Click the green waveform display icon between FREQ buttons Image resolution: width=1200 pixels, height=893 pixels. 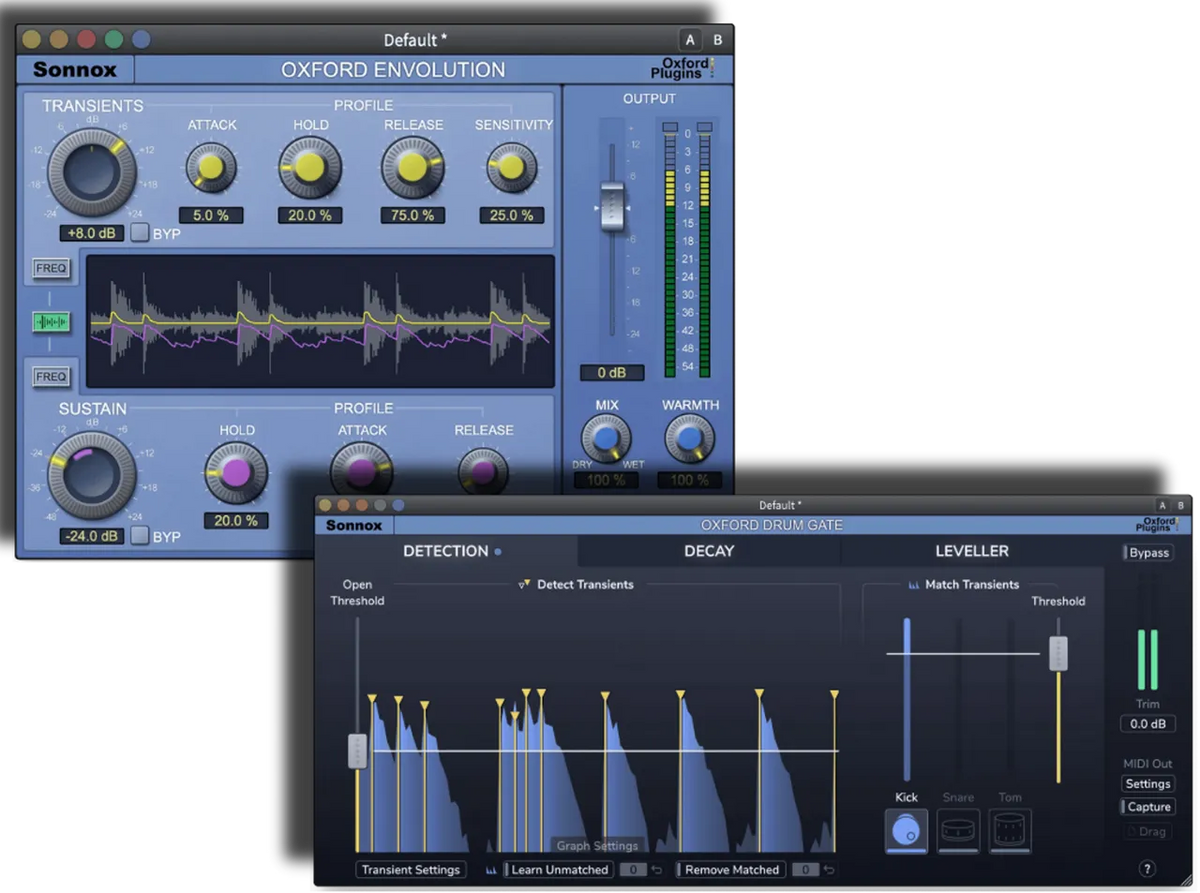[x=50, y=323]
